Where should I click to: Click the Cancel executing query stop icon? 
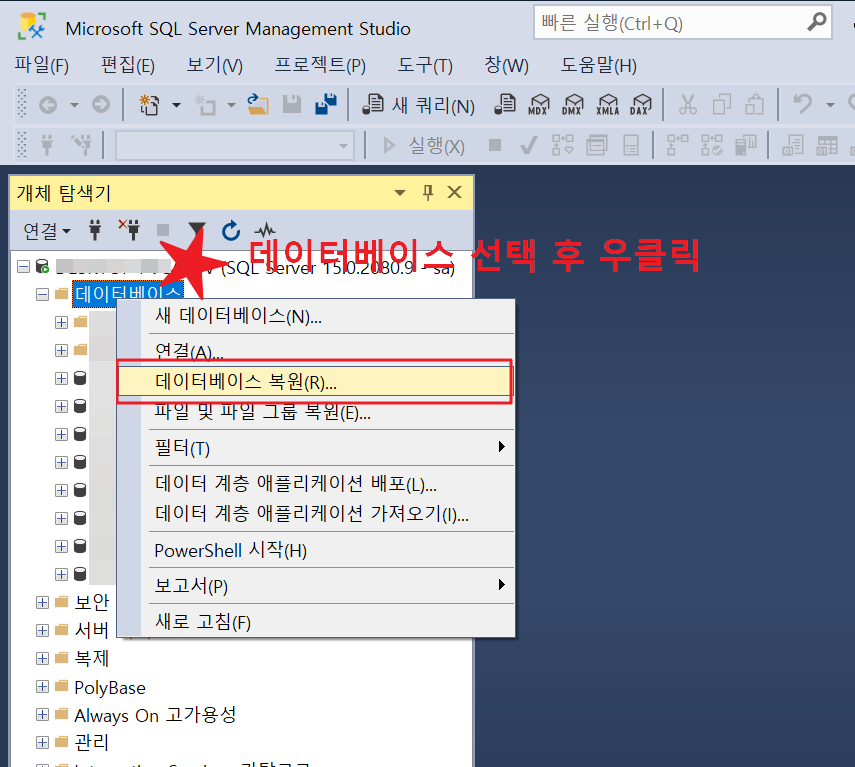pos(495,145)
